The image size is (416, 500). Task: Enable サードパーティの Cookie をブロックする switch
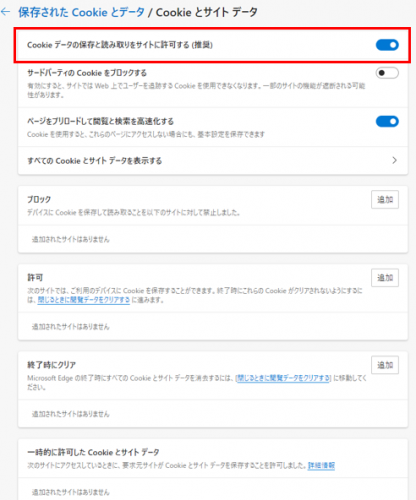coord(387,73)
